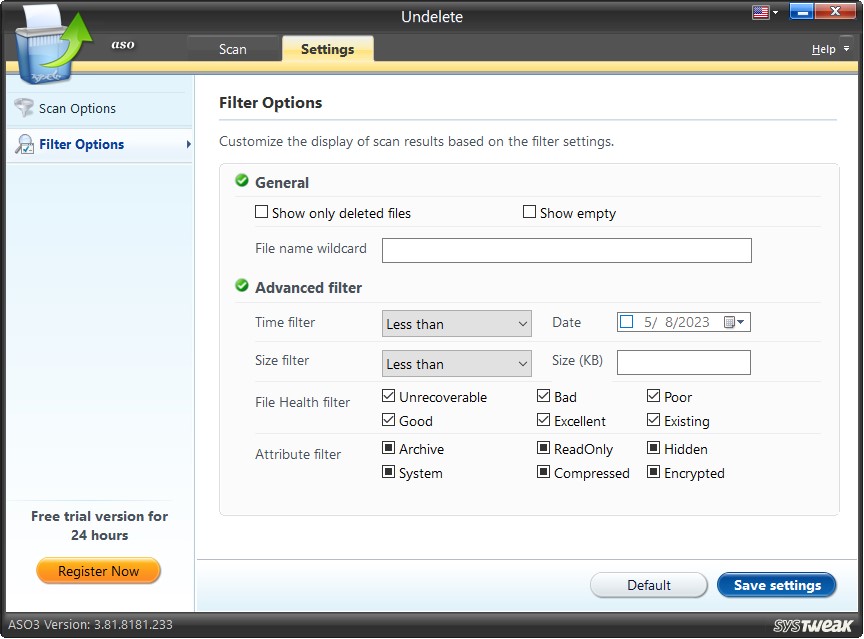Uncheck the Unrecoverable health filter
This screenshot has height=639, width=864.
point(387,396)
